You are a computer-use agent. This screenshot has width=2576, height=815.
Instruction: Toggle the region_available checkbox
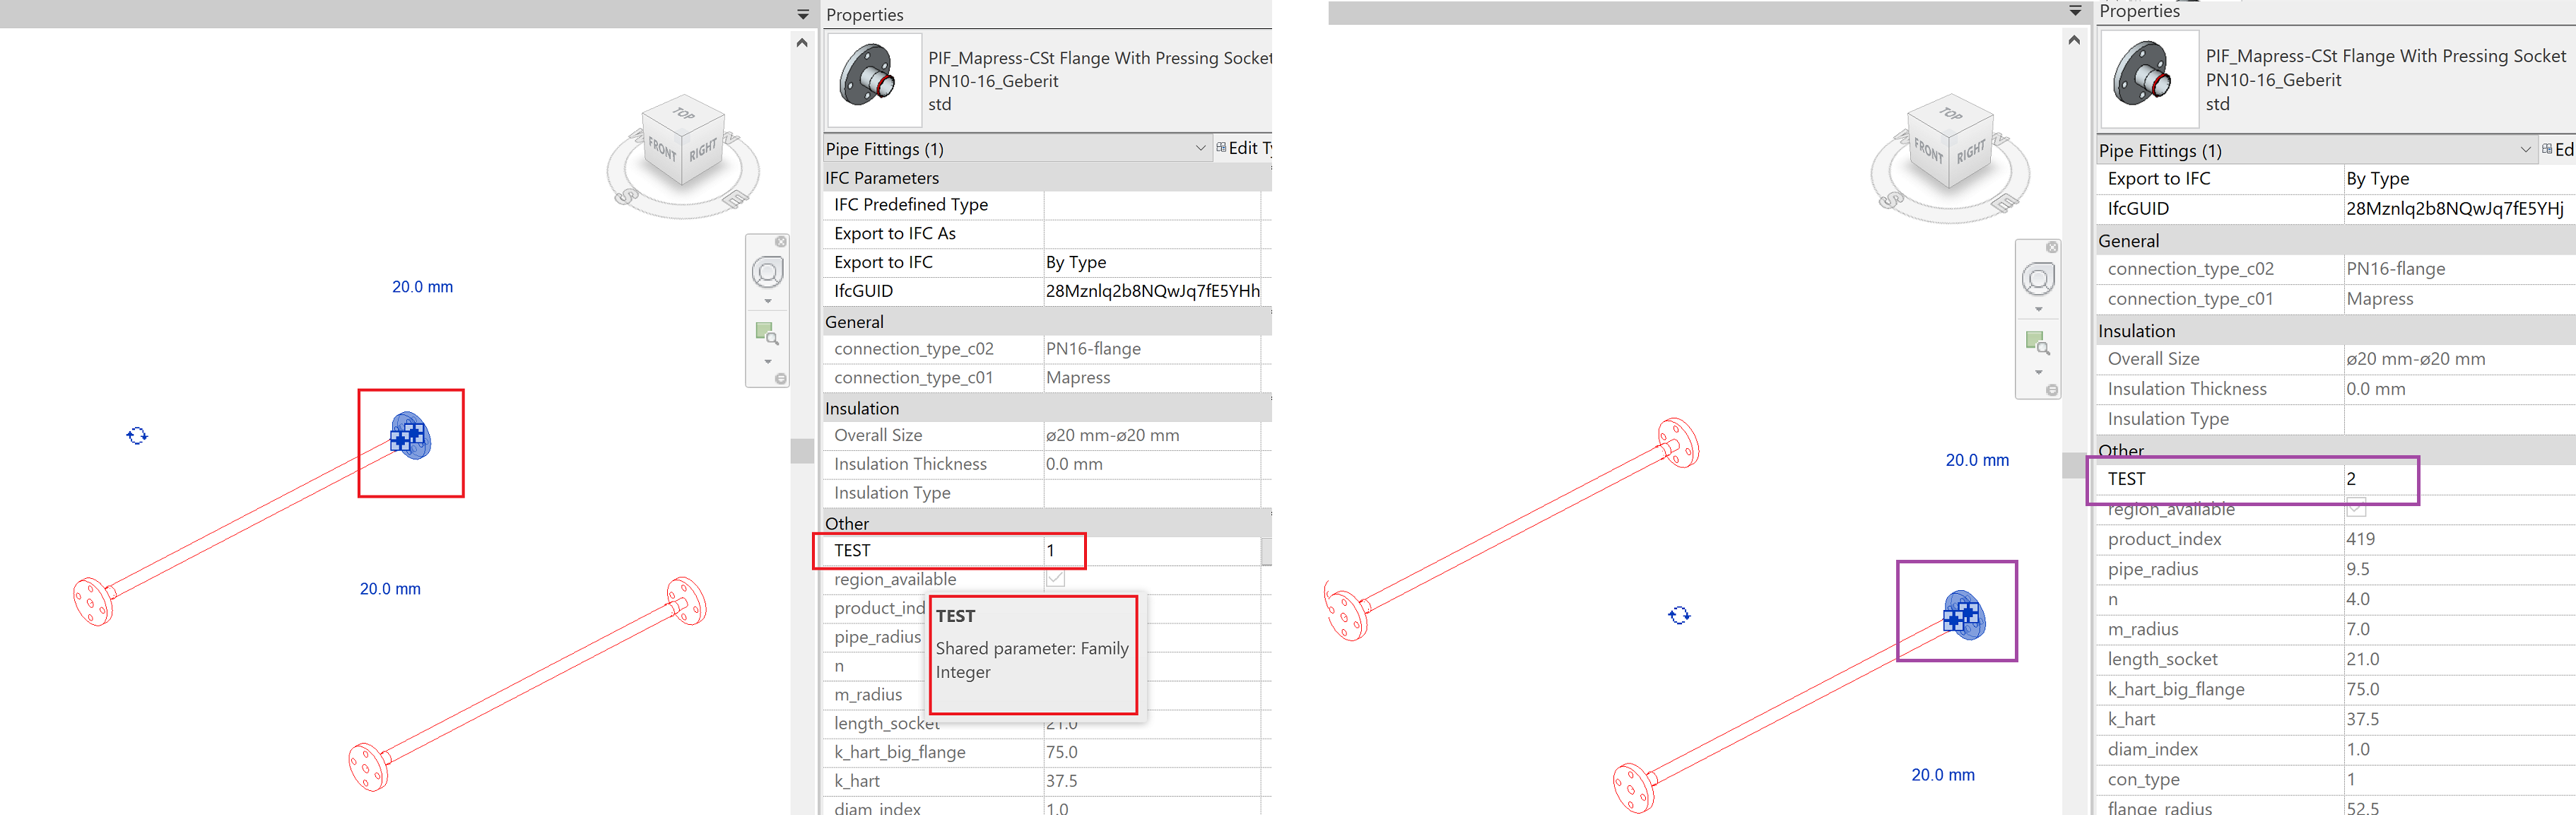pos(1055,579)
